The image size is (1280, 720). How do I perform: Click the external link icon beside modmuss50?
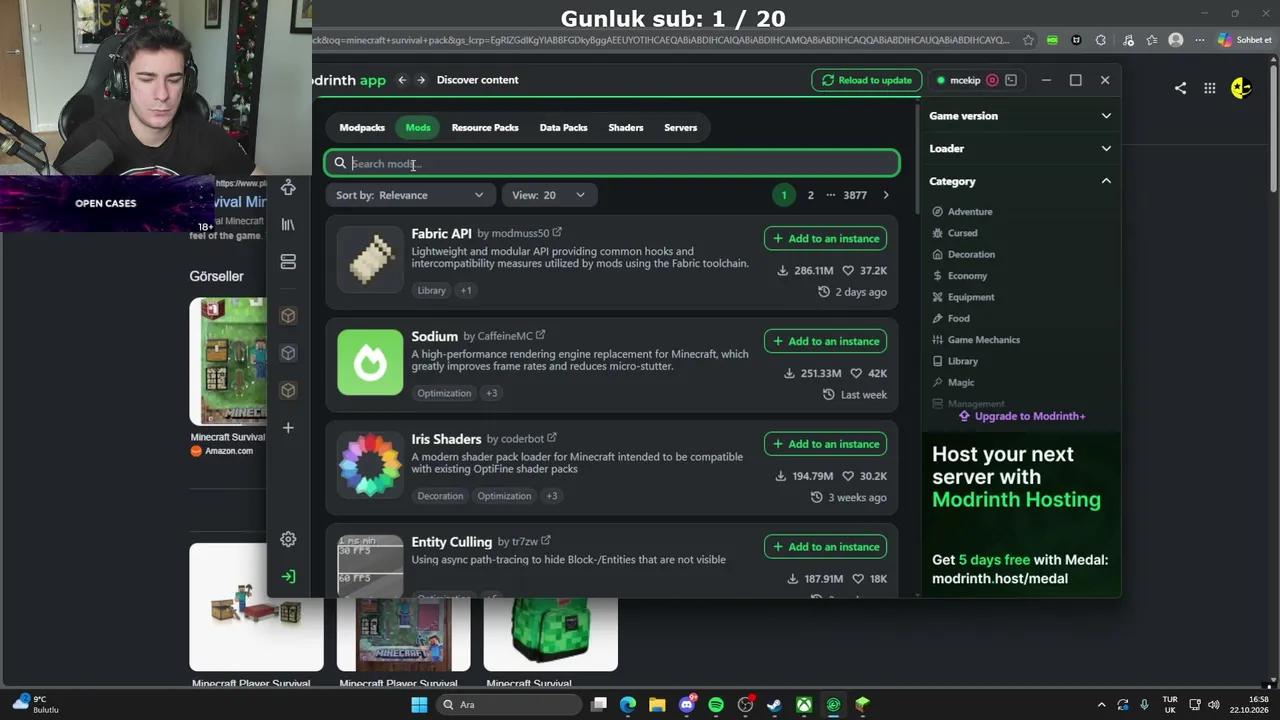click(557, 232)
